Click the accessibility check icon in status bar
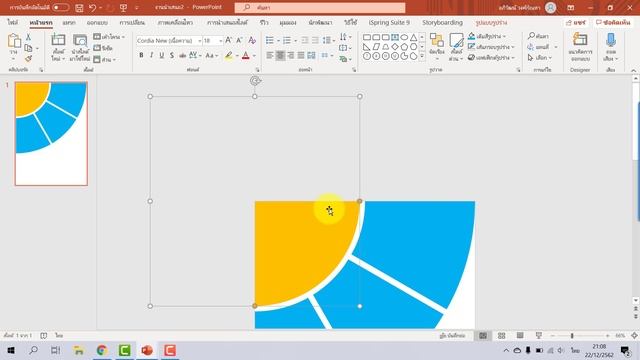 point(44,336)
